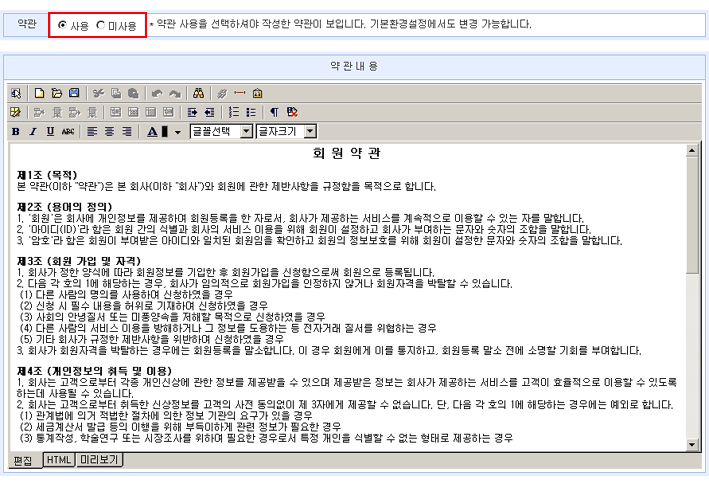Expand the font color dropdown arrow
This screenshot has height=486, width=709.
tap(178, 131)
